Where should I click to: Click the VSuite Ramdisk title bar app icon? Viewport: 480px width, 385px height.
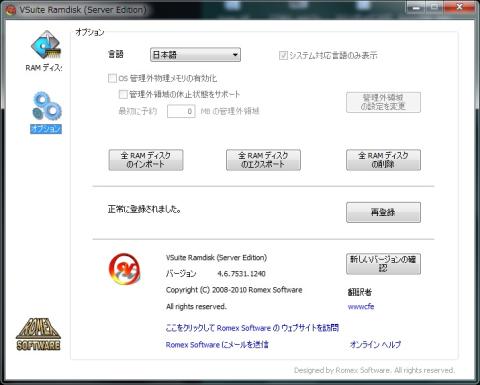tap(10, 9)
